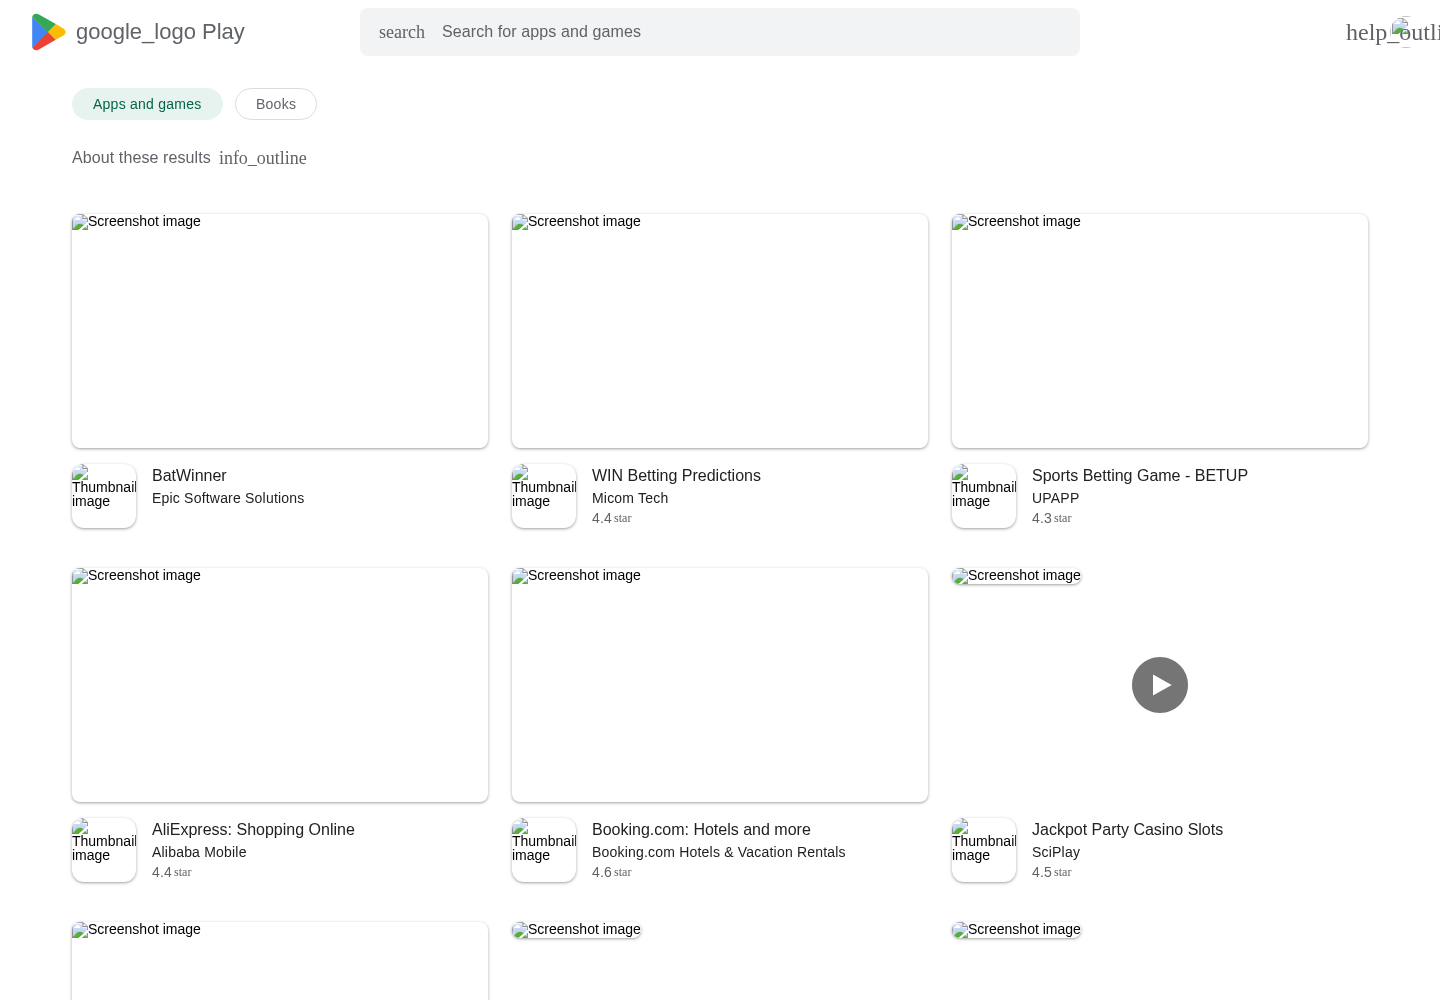The height and width of the screenshot is (1000, 1440).
Task: Click the Google Play logo icon
Action: pyautogui.click(x=49, y=32)
